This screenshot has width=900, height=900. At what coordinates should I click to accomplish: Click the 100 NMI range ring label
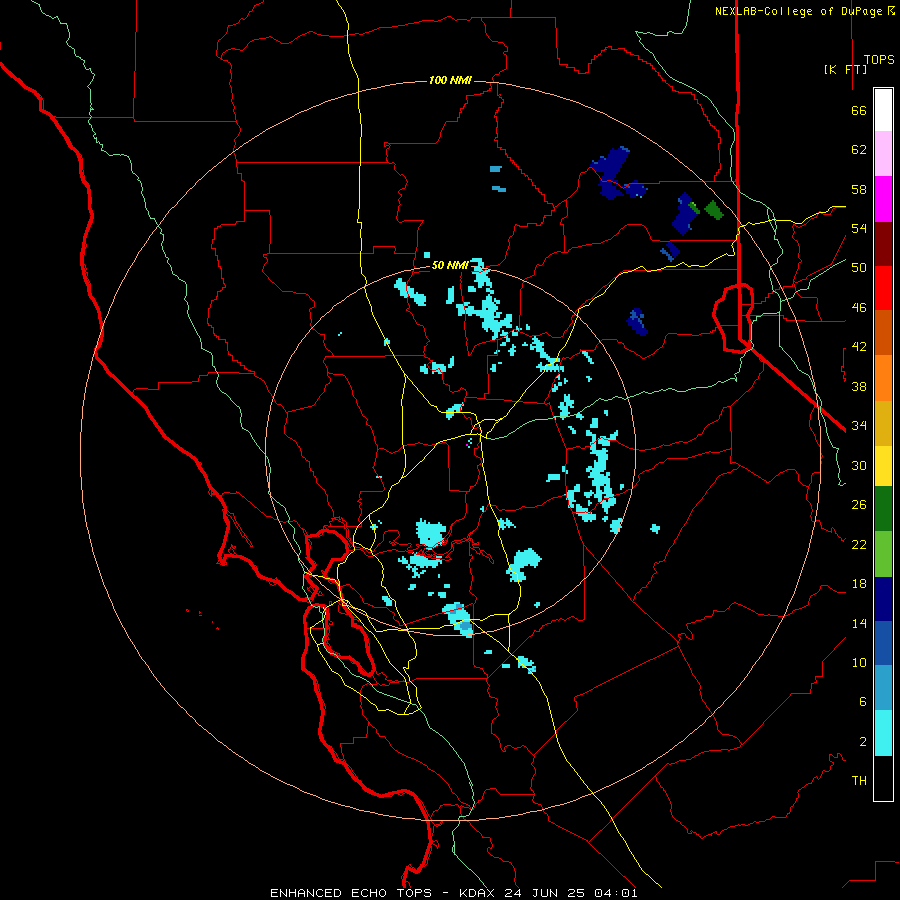(x=450, y=80)
